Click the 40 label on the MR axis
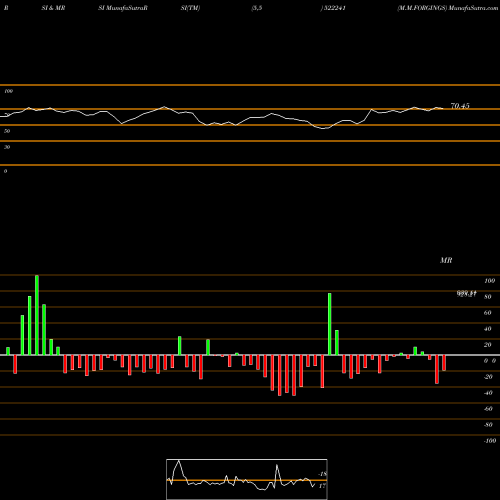The image size is (500, 500). pos(488,329)
